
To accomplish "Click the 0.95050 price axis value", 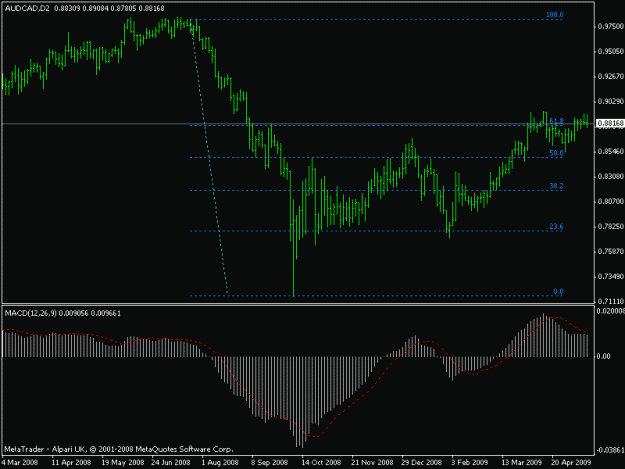I will point(611,52).
